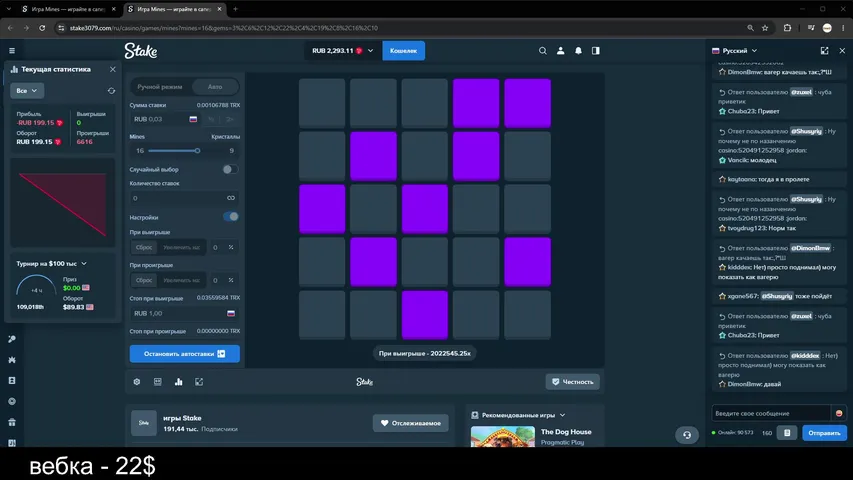853x480 pixels.
Task: Open the Русский language dropdown
Action: pos(734,51)
